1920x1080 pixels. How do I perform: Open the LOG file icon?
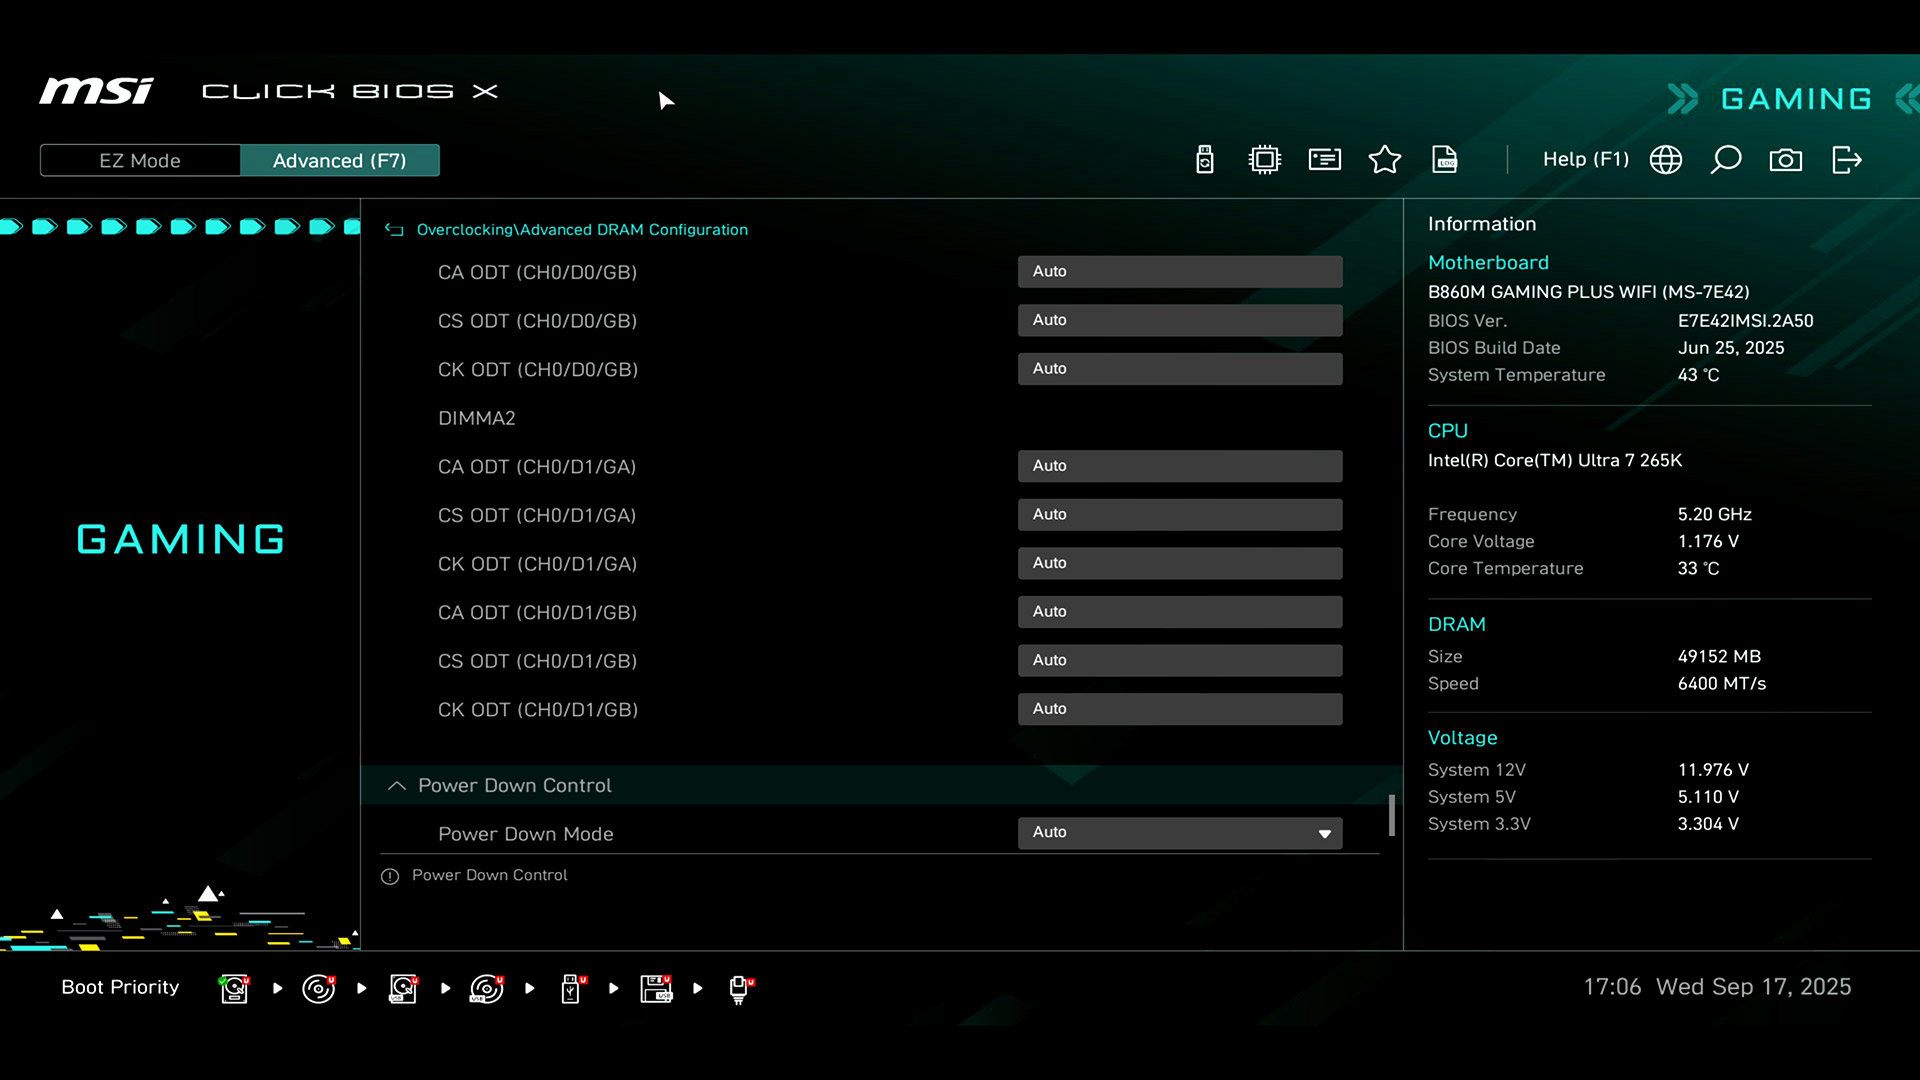click(1445, 160)
